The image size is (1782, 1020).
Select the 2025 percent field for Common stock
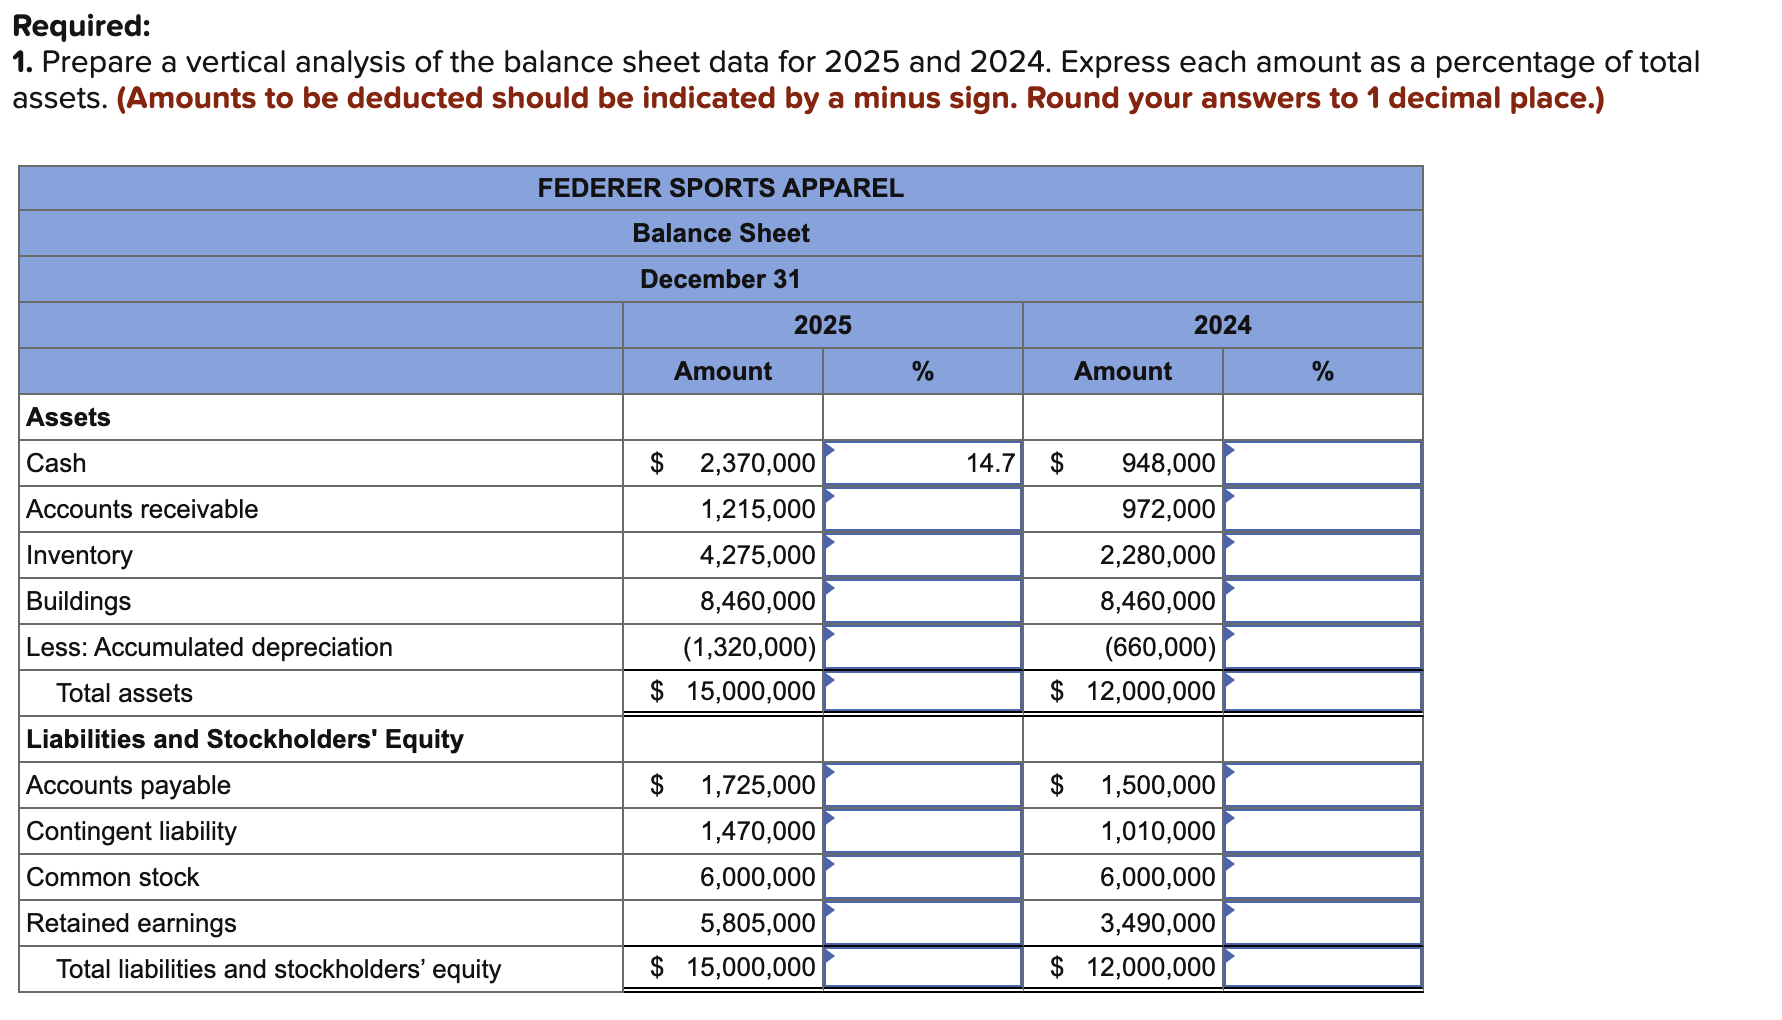(923, 877)
